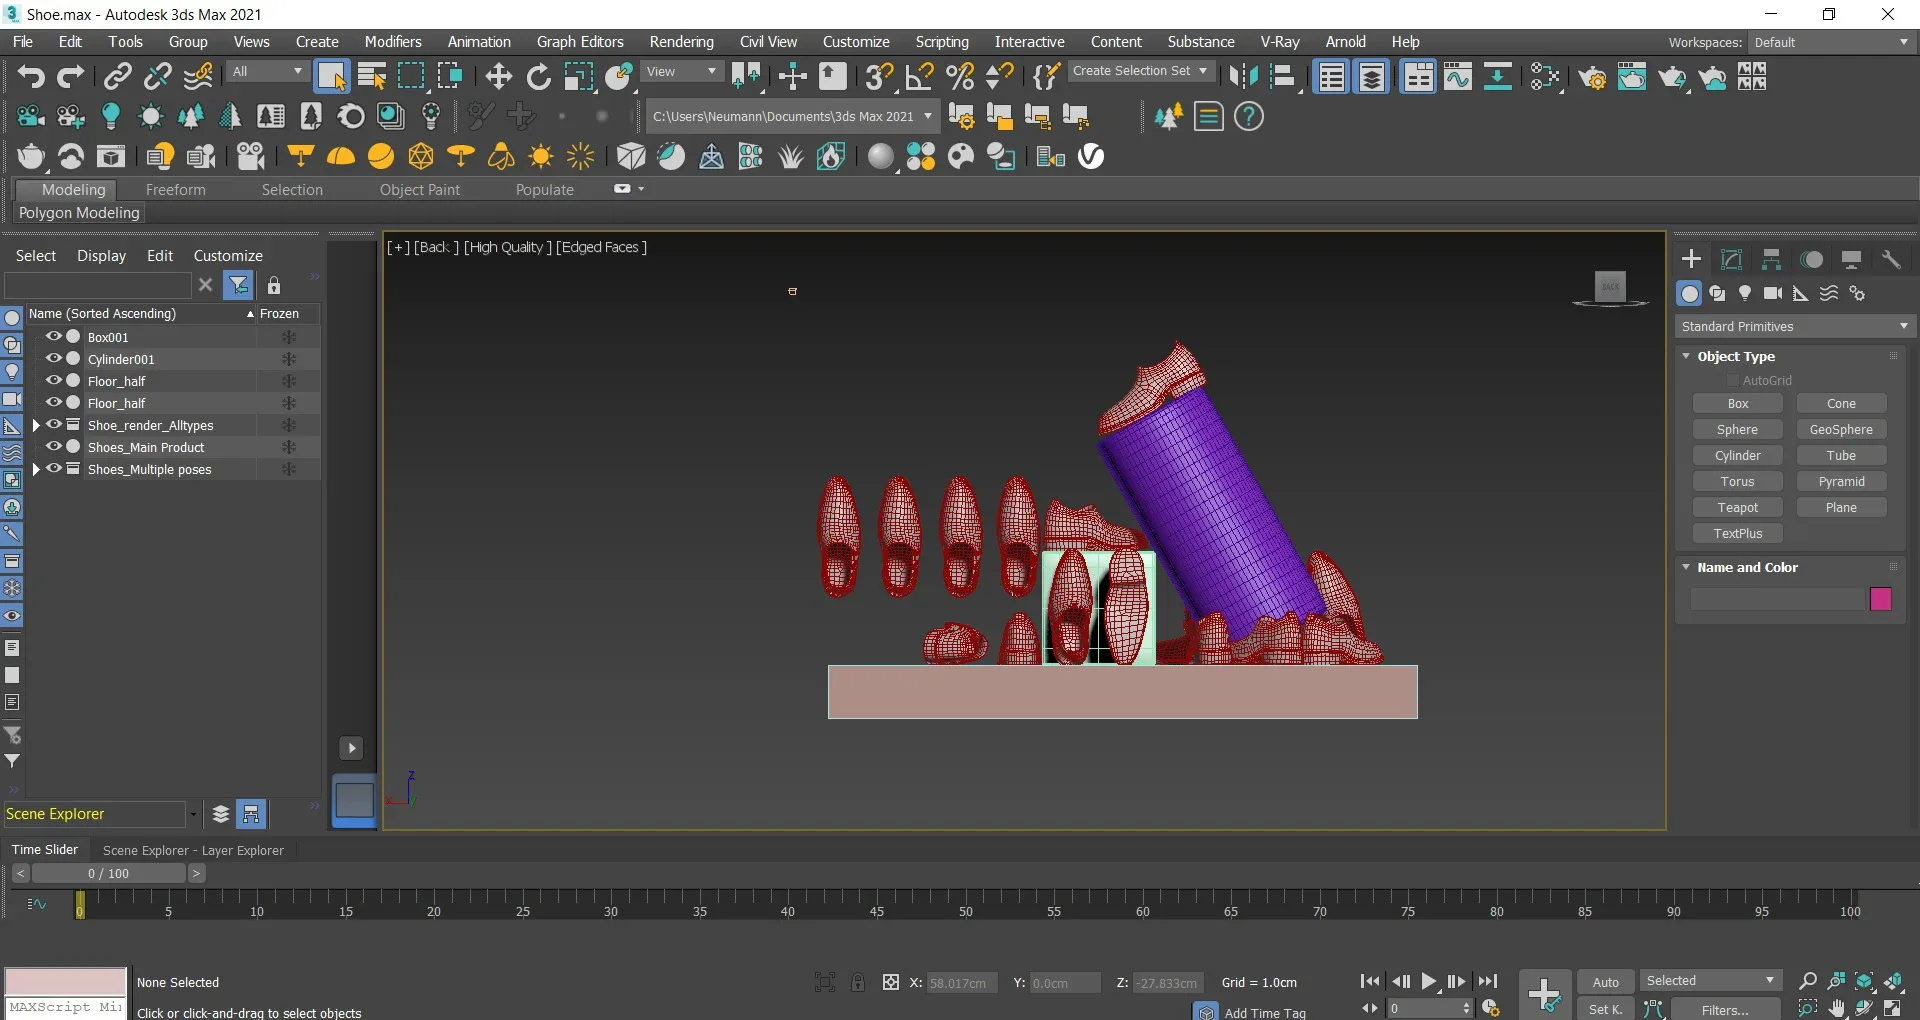The width and height of the screenshot is (1920, 1020).
Task: Activate the Pan View hand icon
Action: coord(1836,1008)
